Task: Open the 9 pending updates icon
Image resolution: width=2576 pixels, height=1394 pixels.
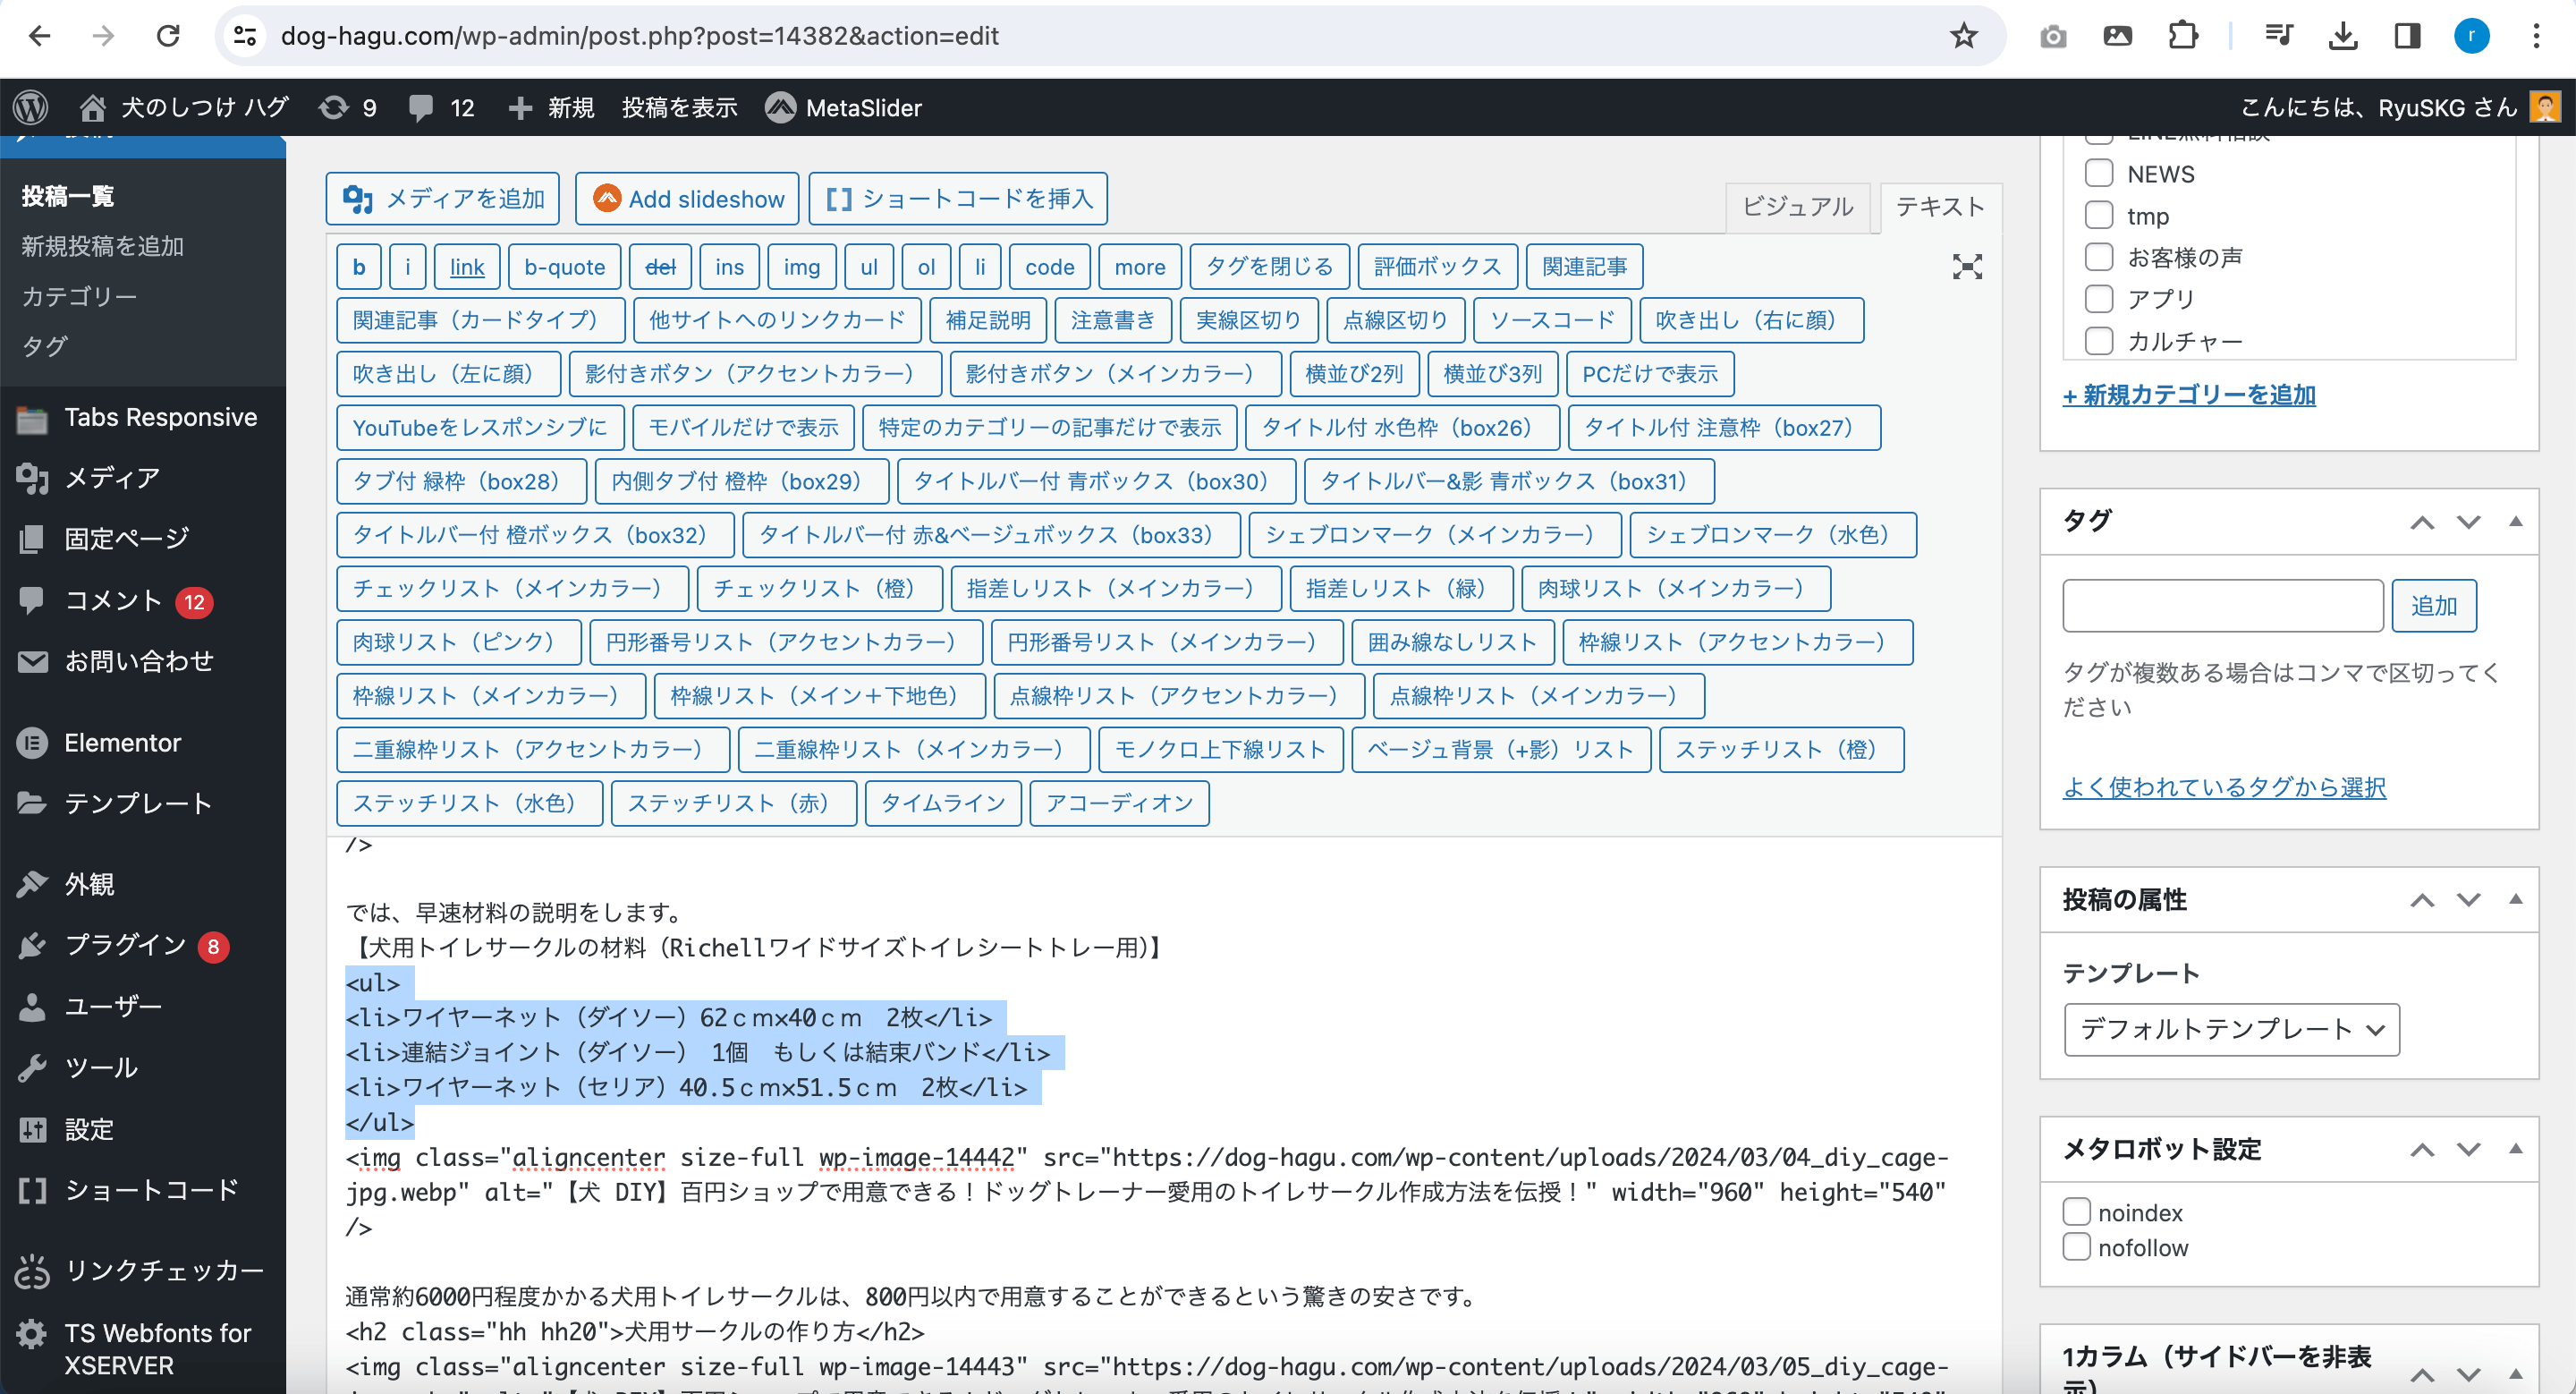Action: tap(348, 107)
